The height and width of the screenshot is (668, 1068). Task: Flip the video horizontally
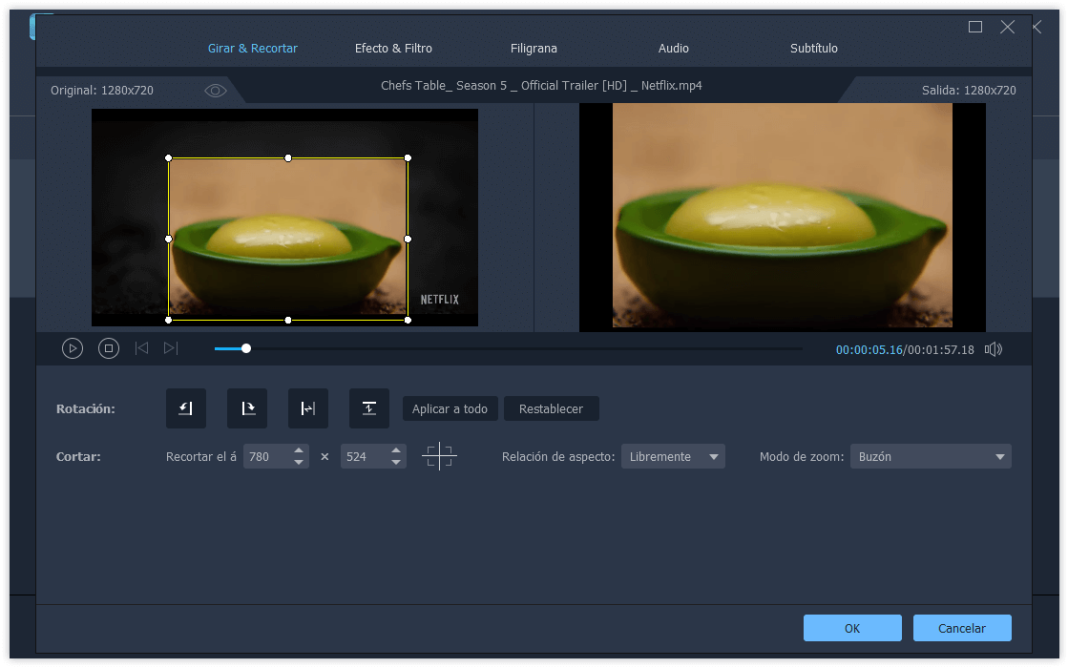pos(308,409)
